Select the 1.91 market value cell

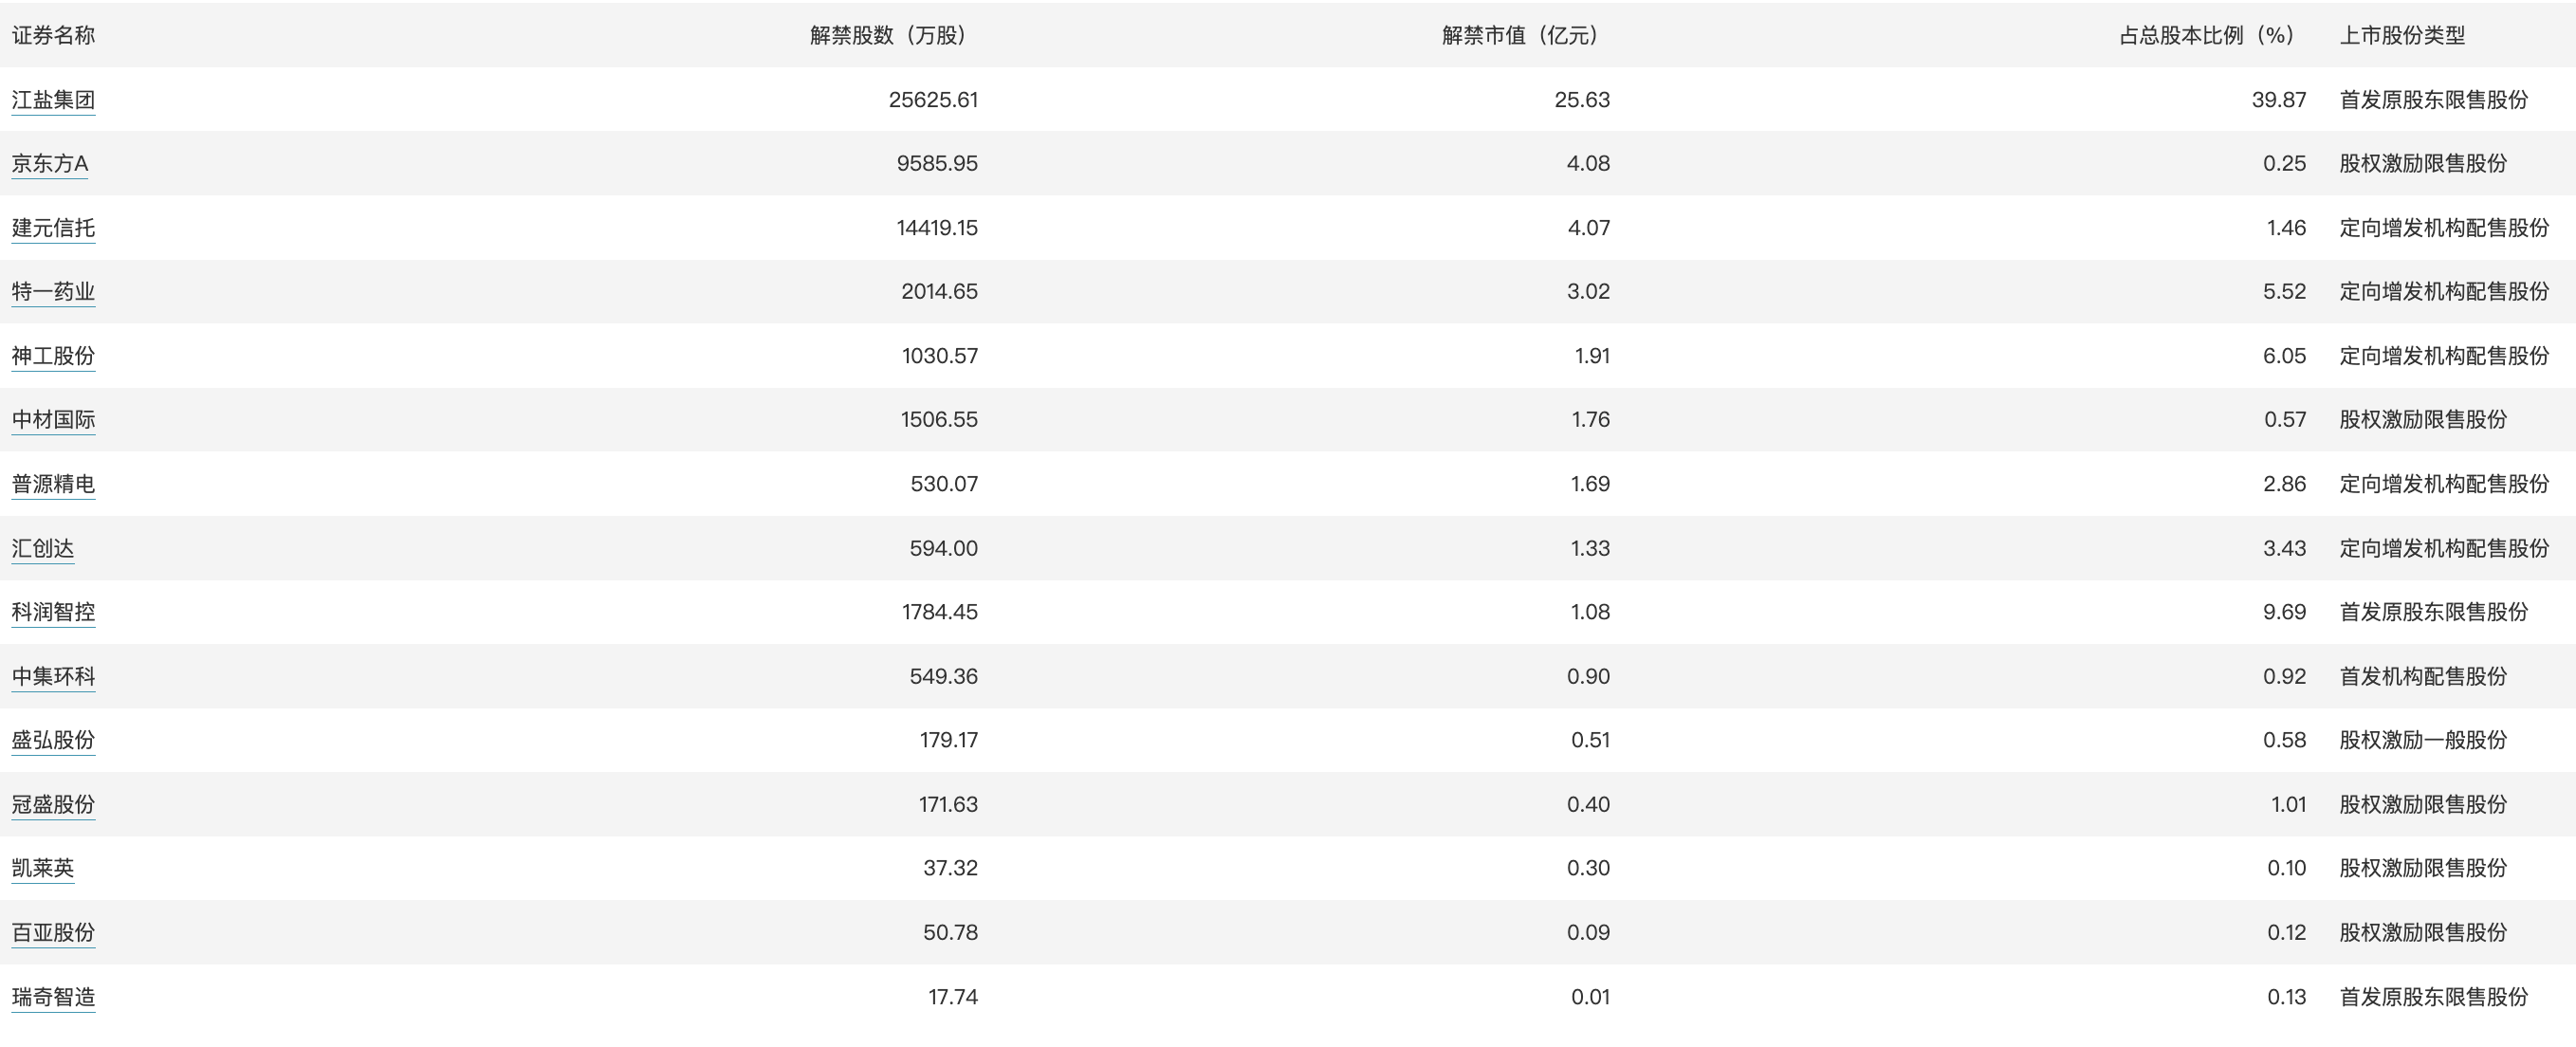tap(1592, 356)
